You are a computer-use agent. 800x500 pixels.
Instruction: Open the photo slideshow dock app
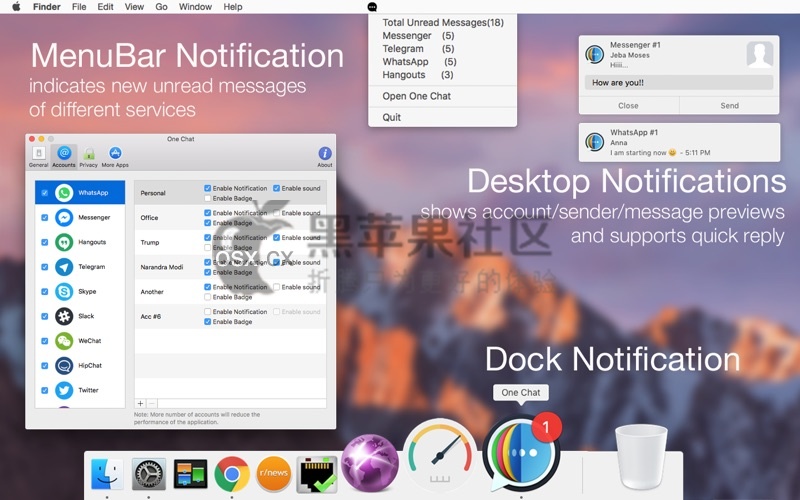[x=190, y=474]
